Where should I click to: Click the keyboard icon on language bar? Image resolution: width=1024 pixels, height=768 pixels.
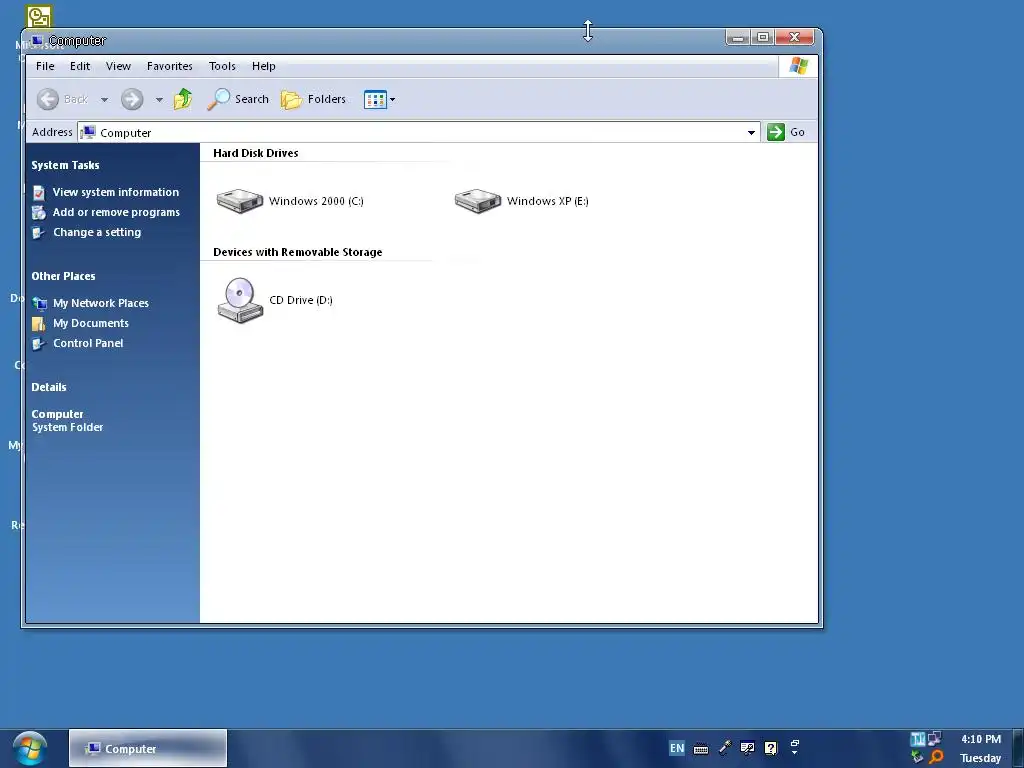pyautogui.click(x=701, y=748)
